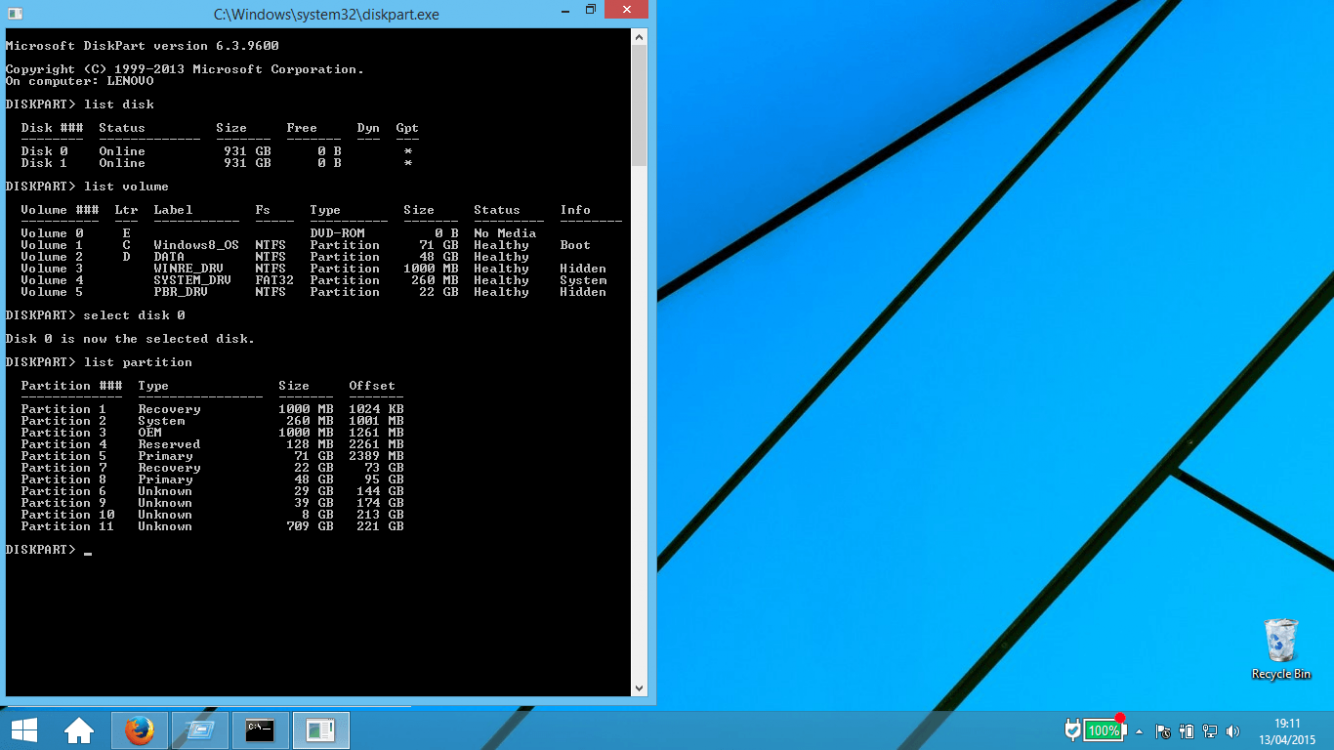
Task: Click the 'Windows8_OS' volume label
Action: [x=196, y=245]
